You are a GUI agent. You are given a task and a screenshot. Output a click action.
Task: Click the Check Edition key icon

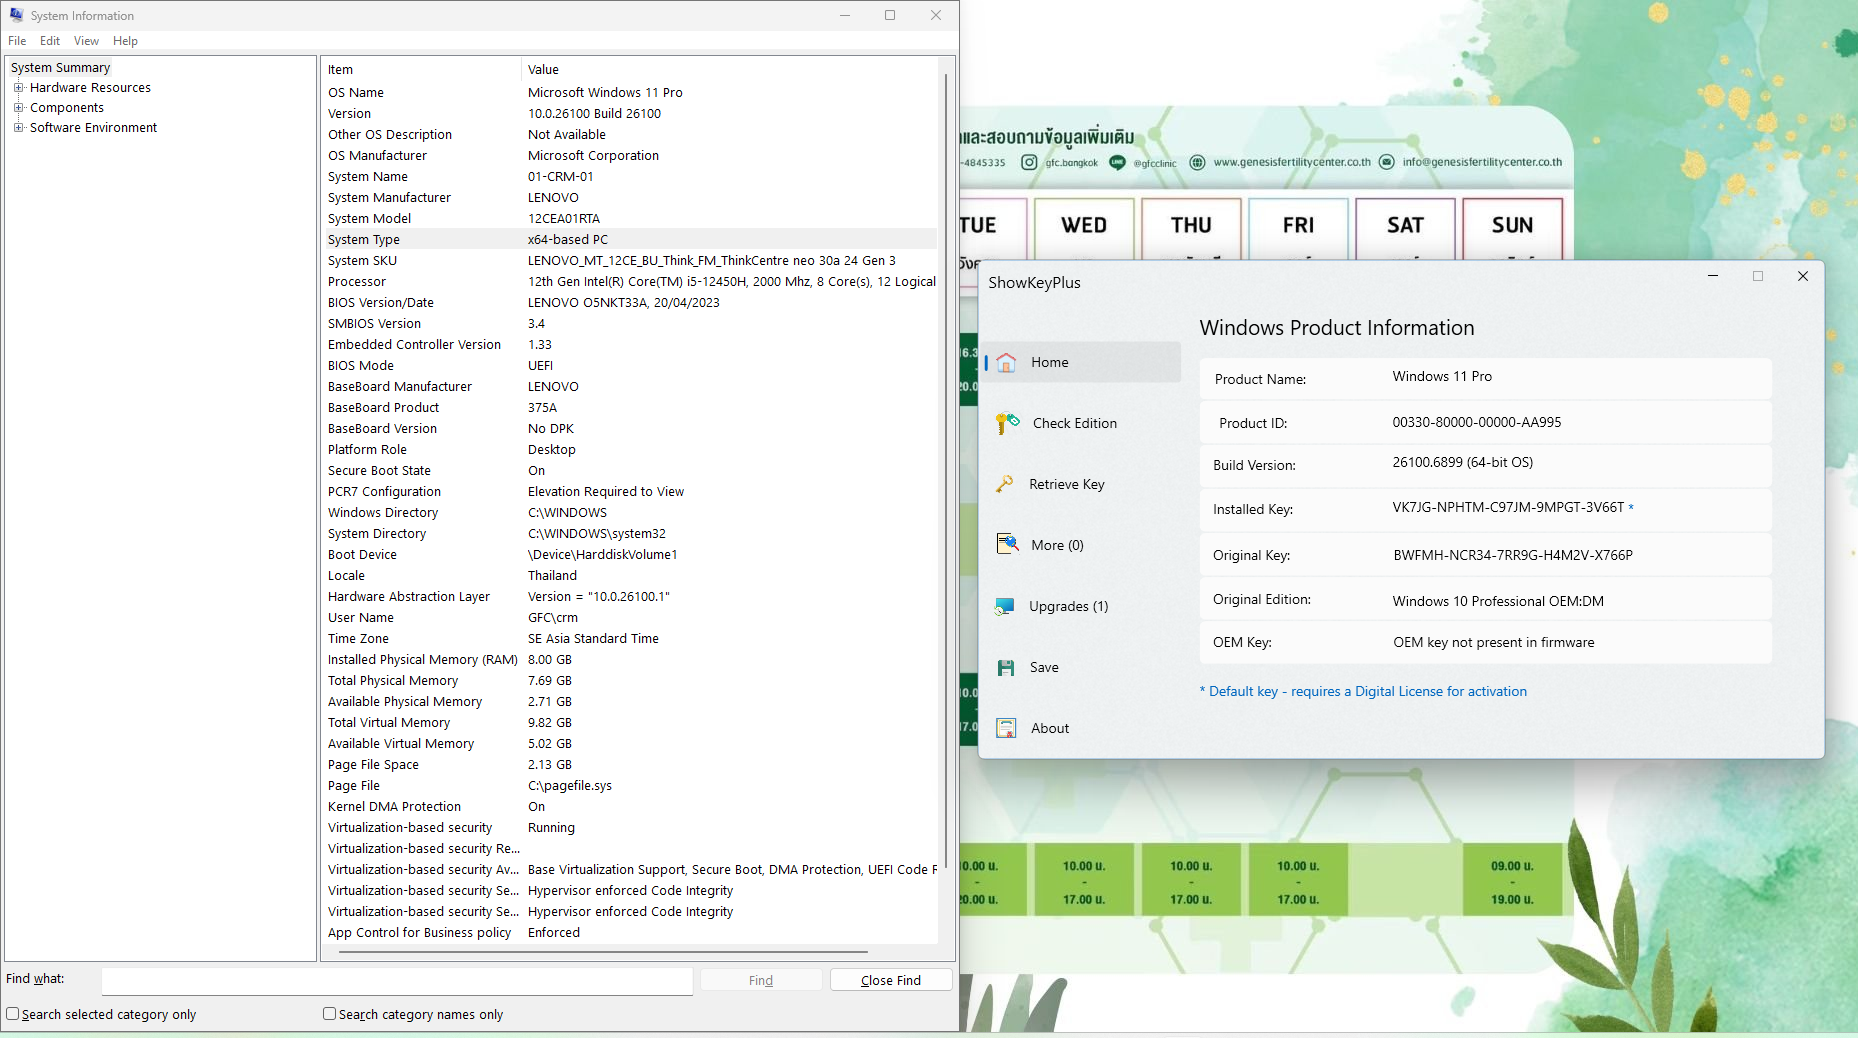(1007, 424)
